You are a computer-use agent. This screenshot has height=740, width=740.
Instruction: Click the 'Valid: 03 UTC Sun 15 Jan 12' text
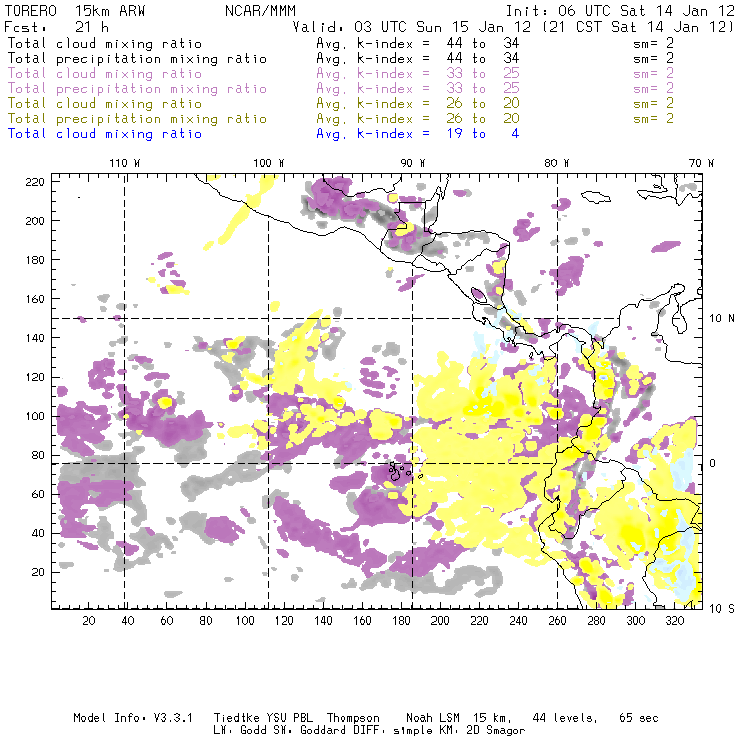coord(412,27)
